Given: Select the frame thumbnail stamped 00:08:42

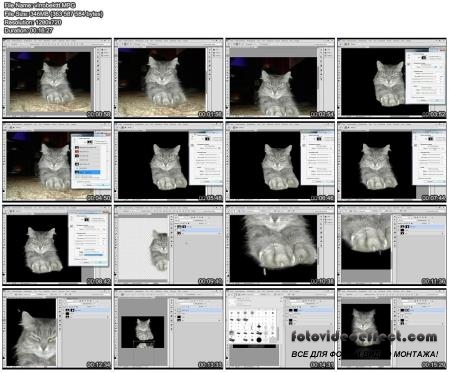Looking at the screenshot, I should click(57, 245).
